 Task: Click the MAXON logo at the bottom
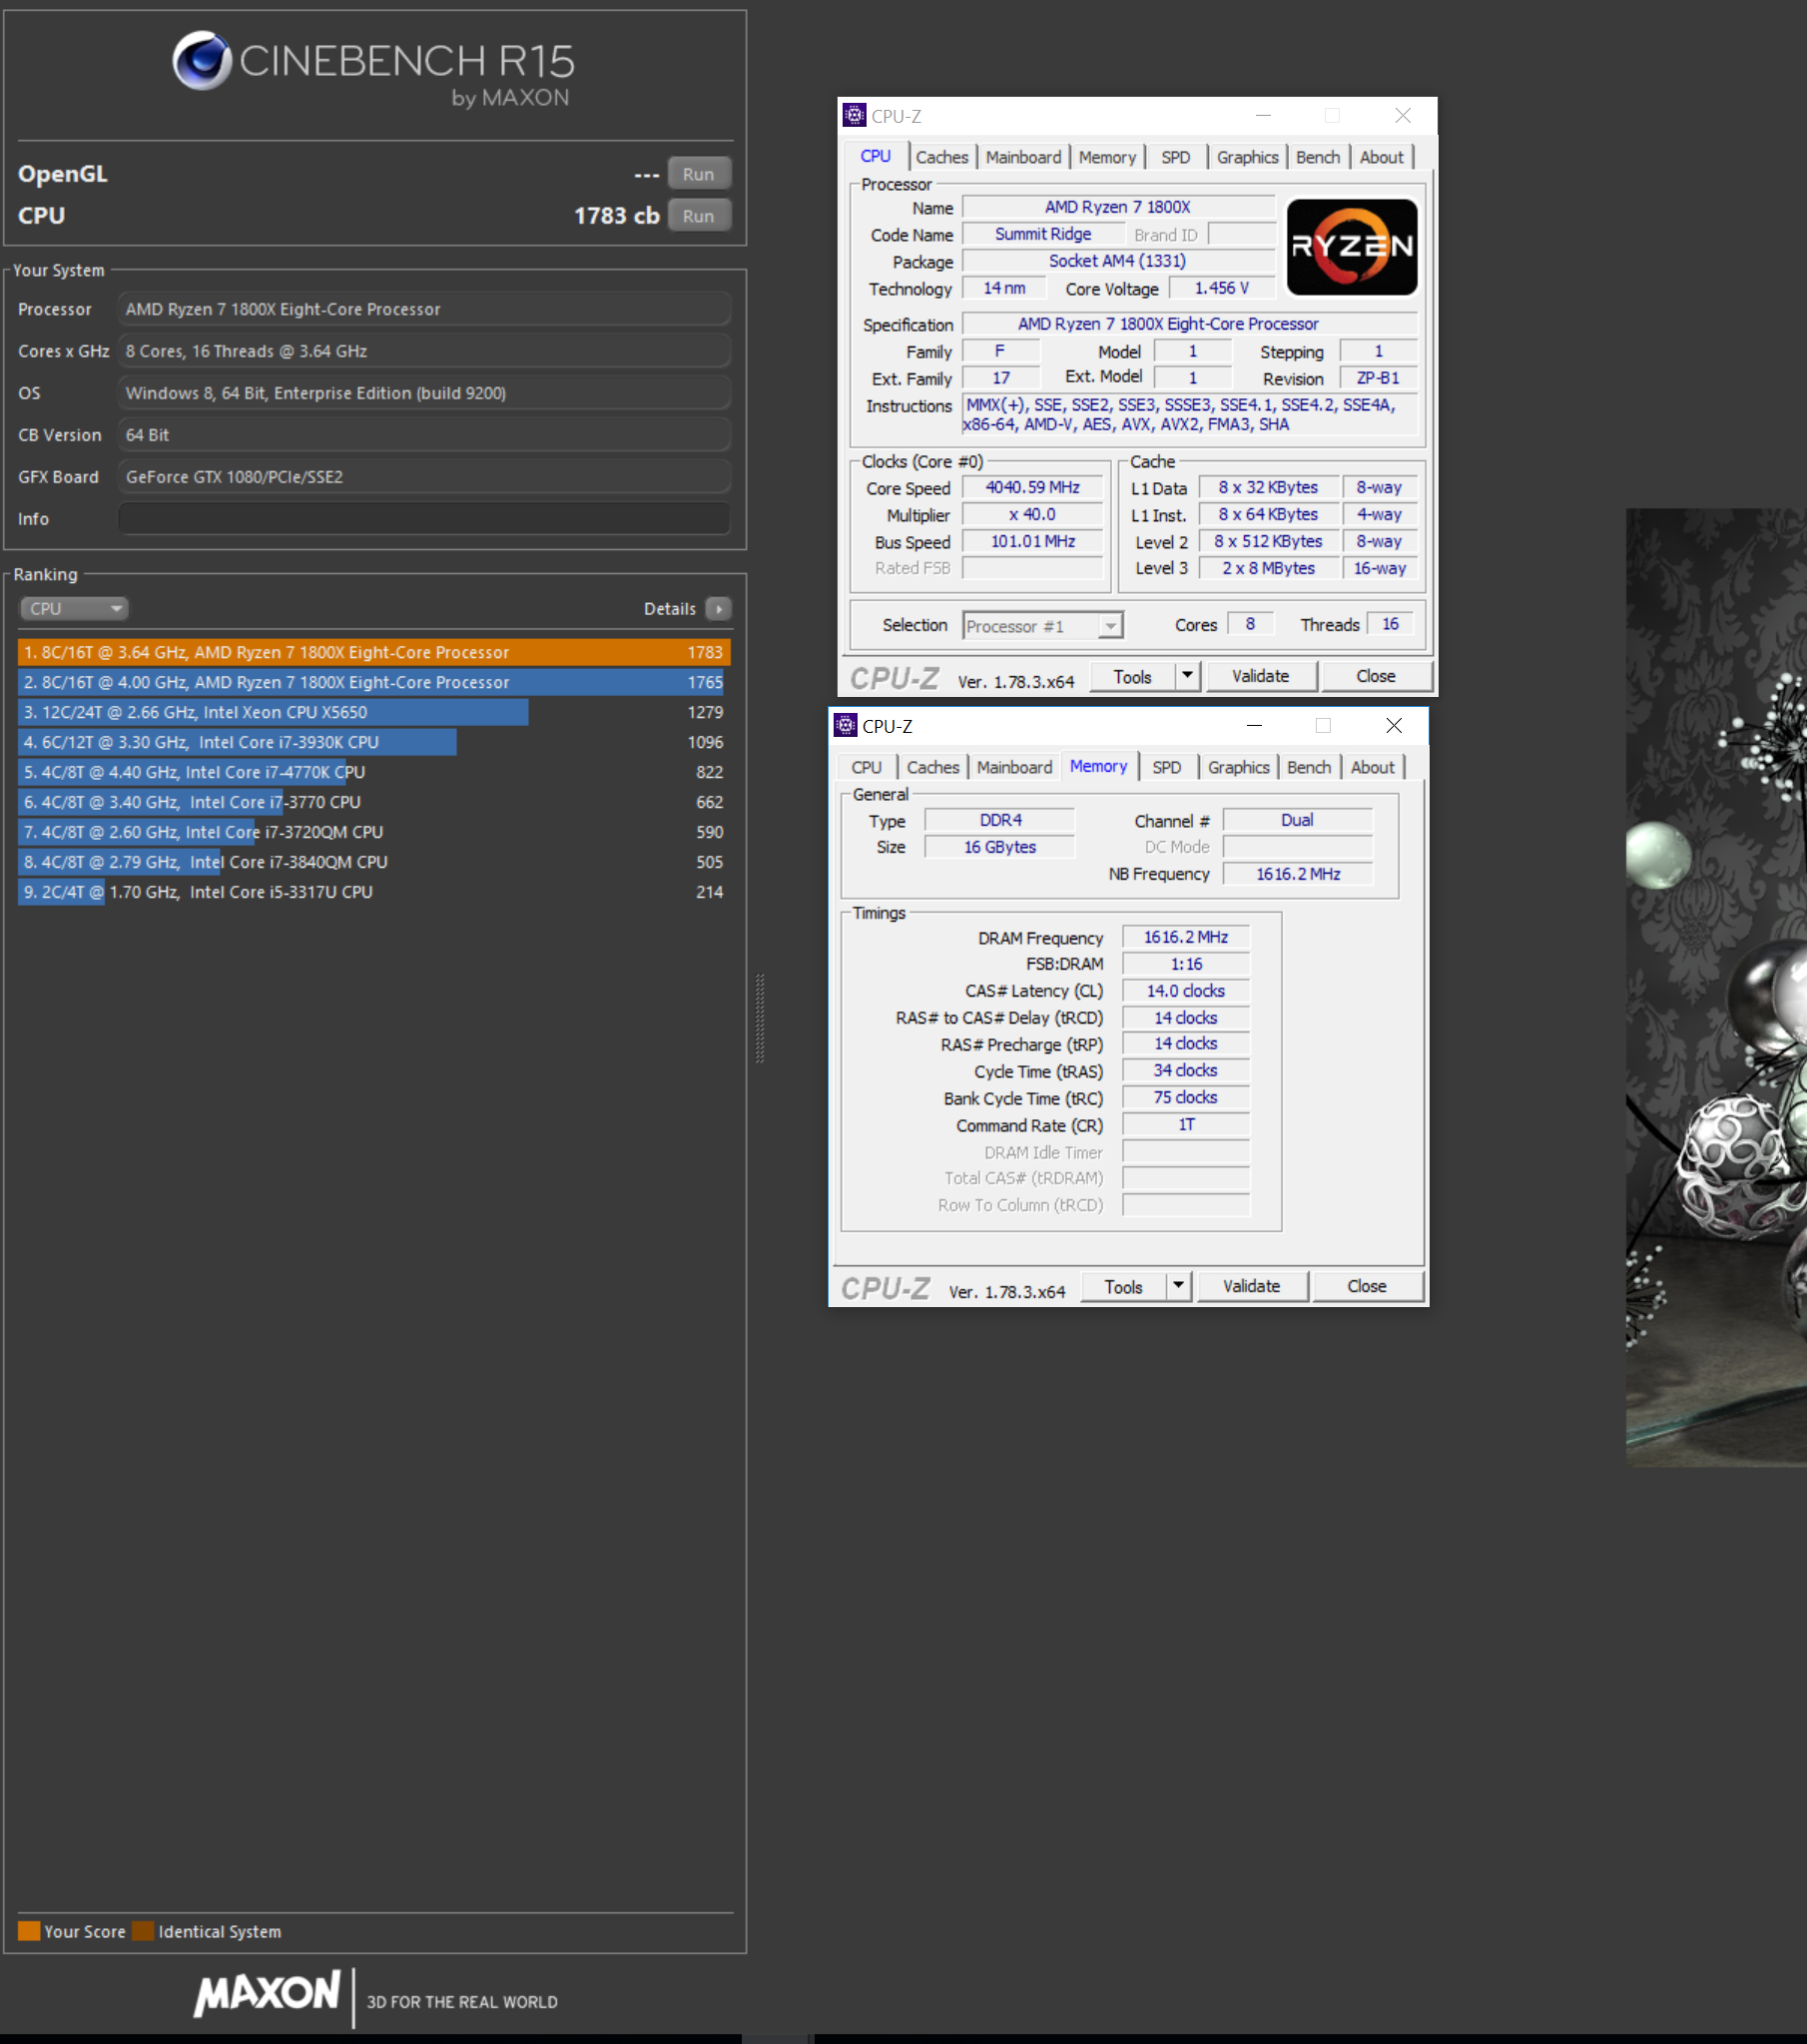coord(267,1995)
